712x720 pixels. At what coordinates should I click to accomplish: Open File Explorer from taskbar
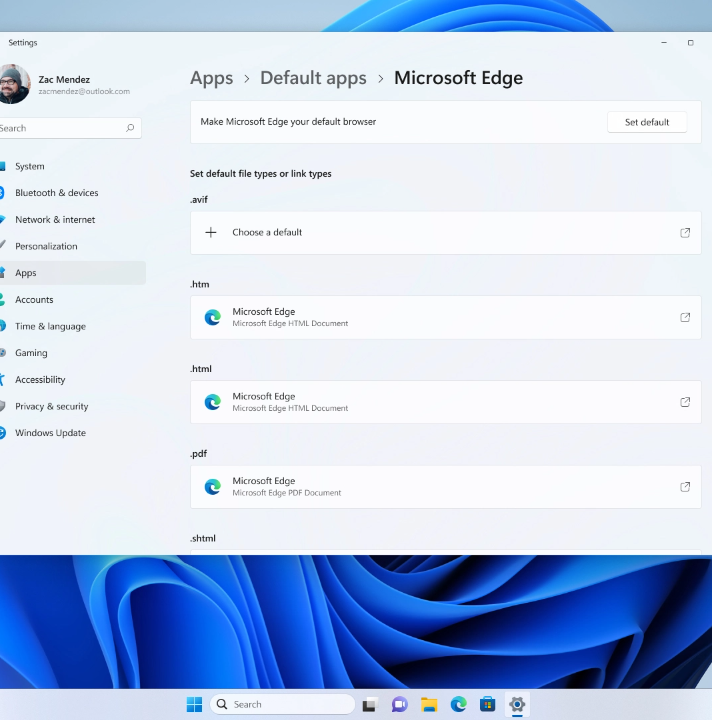pos(429,704)
